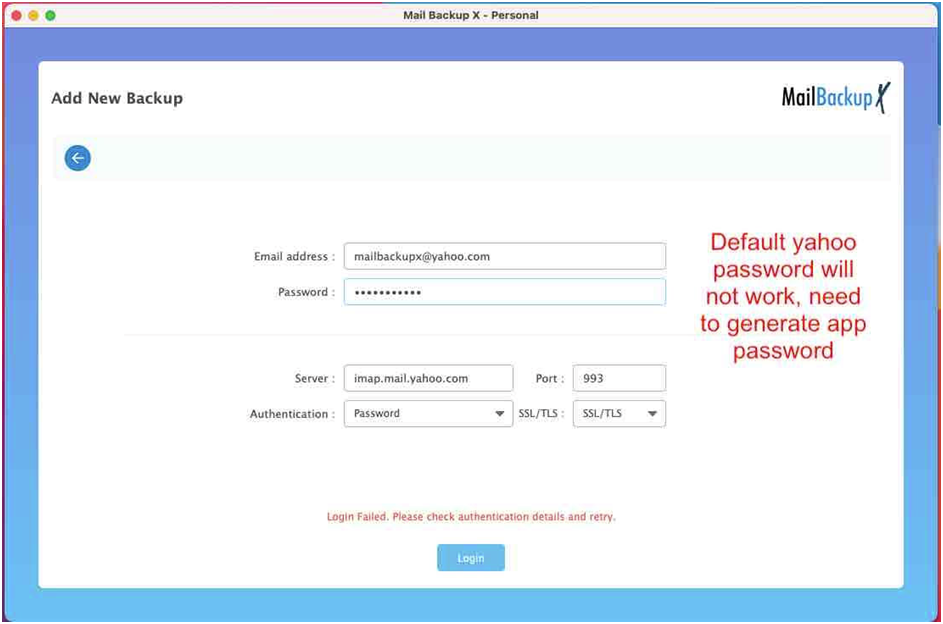Click the MailBackup X logo

[x=836, y=97]
